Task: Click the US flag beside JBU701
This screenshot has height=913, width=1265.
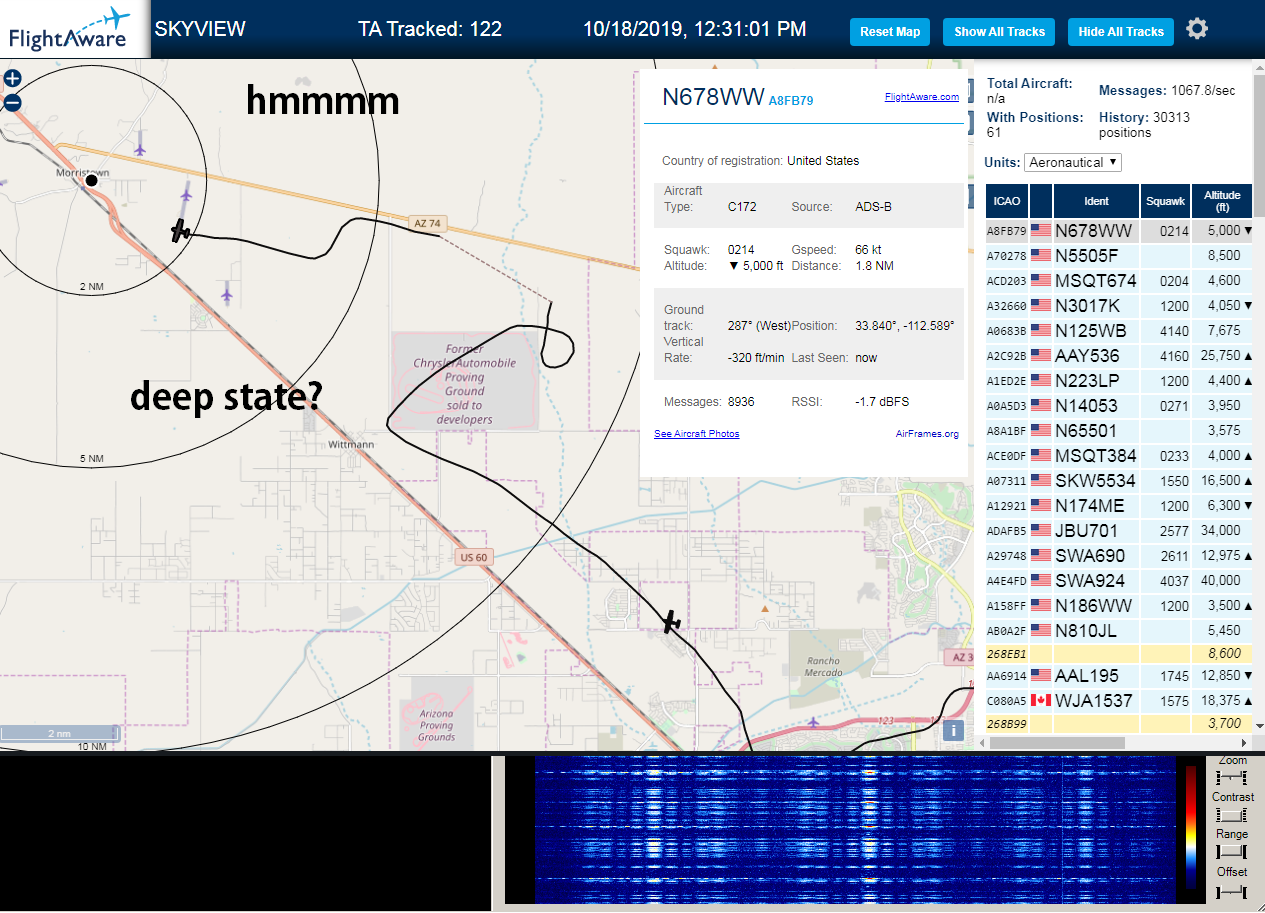Action: coord(1041,530)
